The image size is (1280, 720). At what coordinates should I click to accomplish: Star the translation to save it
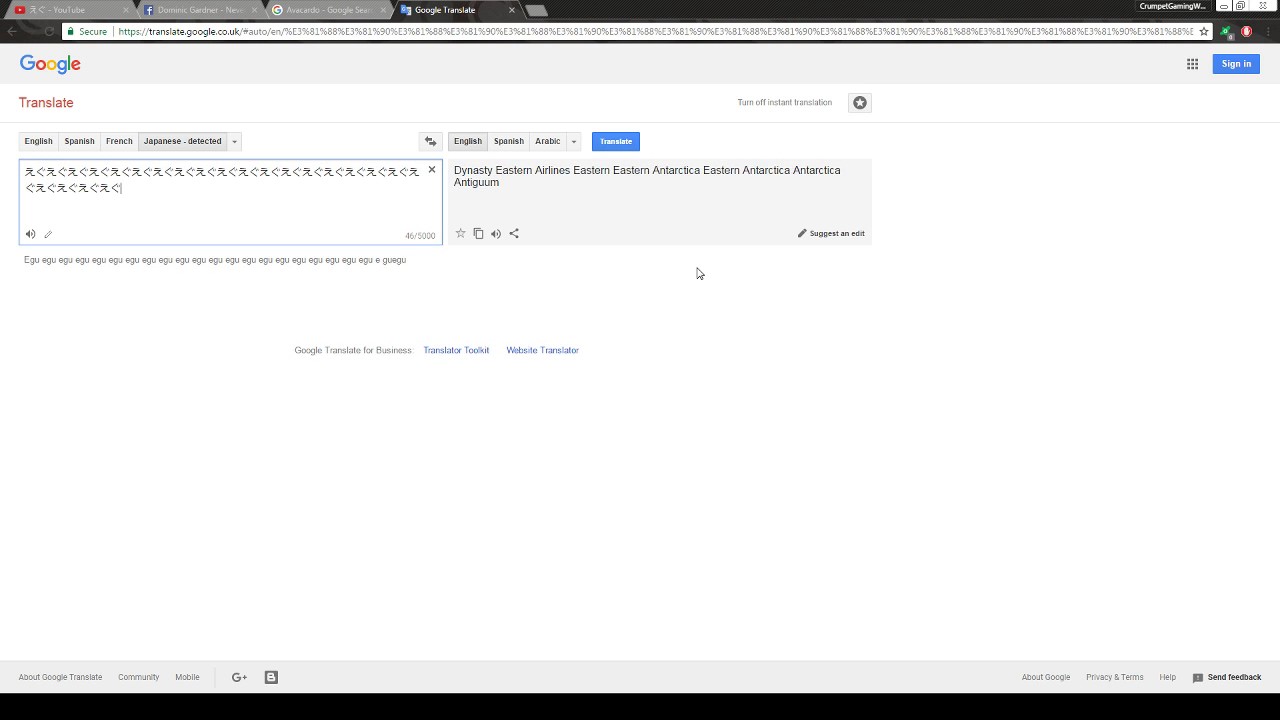[460, 233]
